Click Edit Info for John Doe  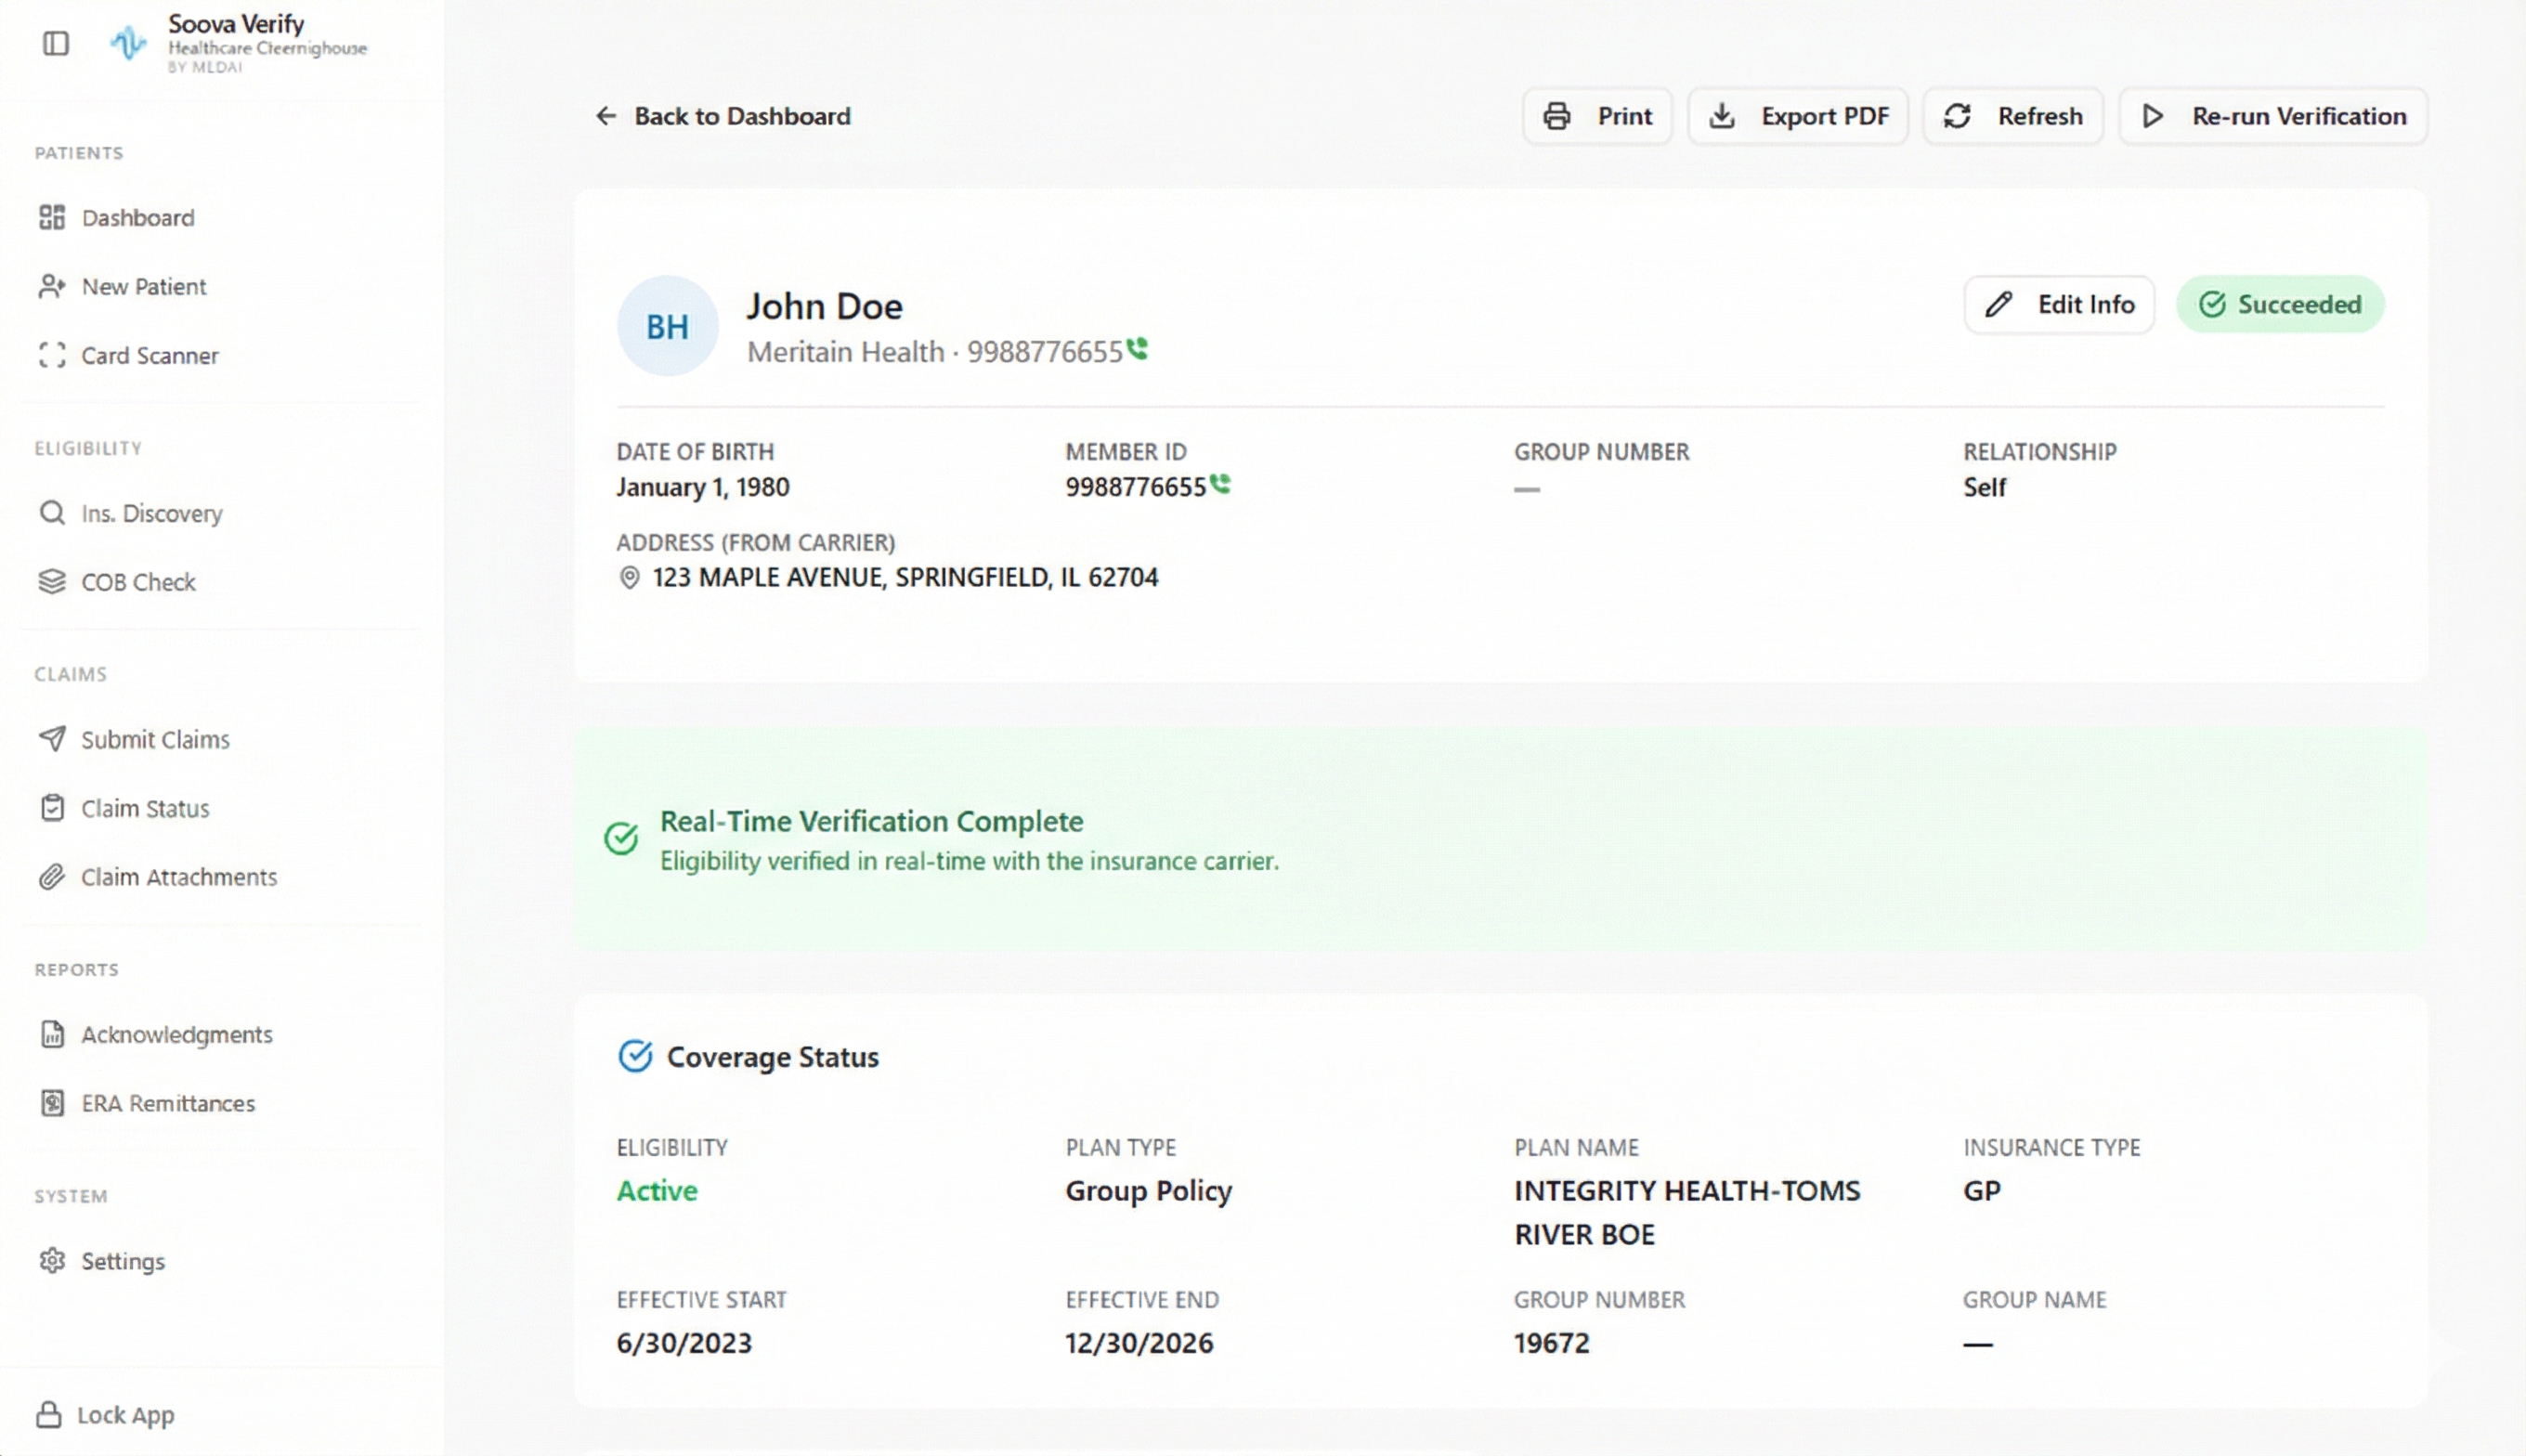tap(2059, 304)
